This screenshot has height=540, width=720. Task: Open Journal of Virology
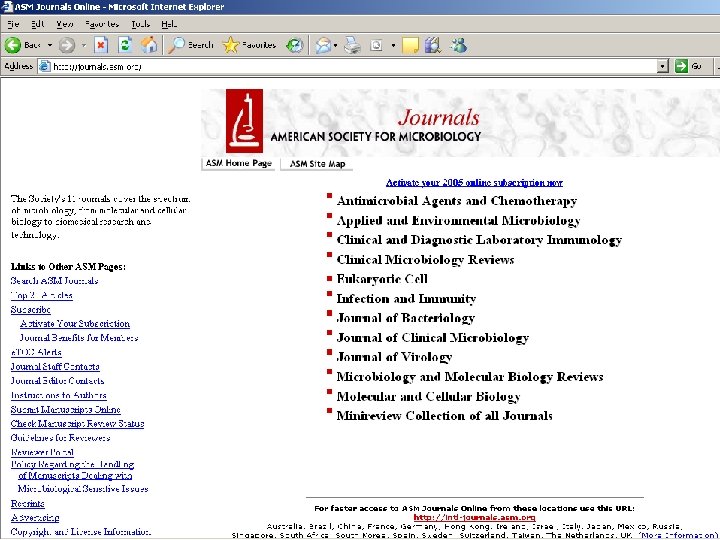394,357
